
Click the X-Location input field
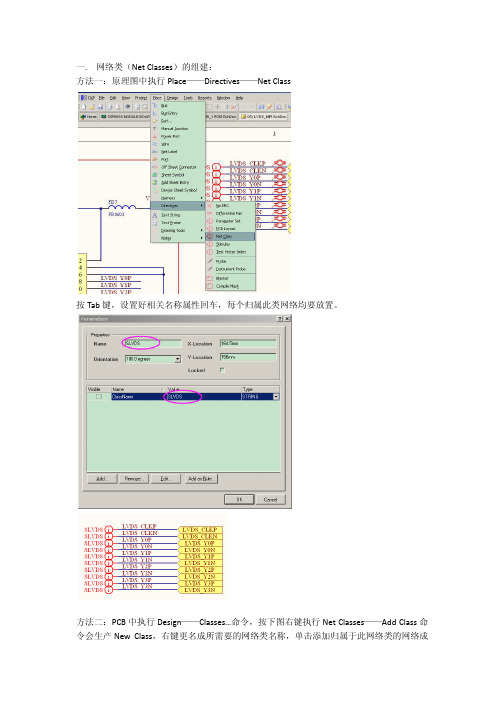248,343
